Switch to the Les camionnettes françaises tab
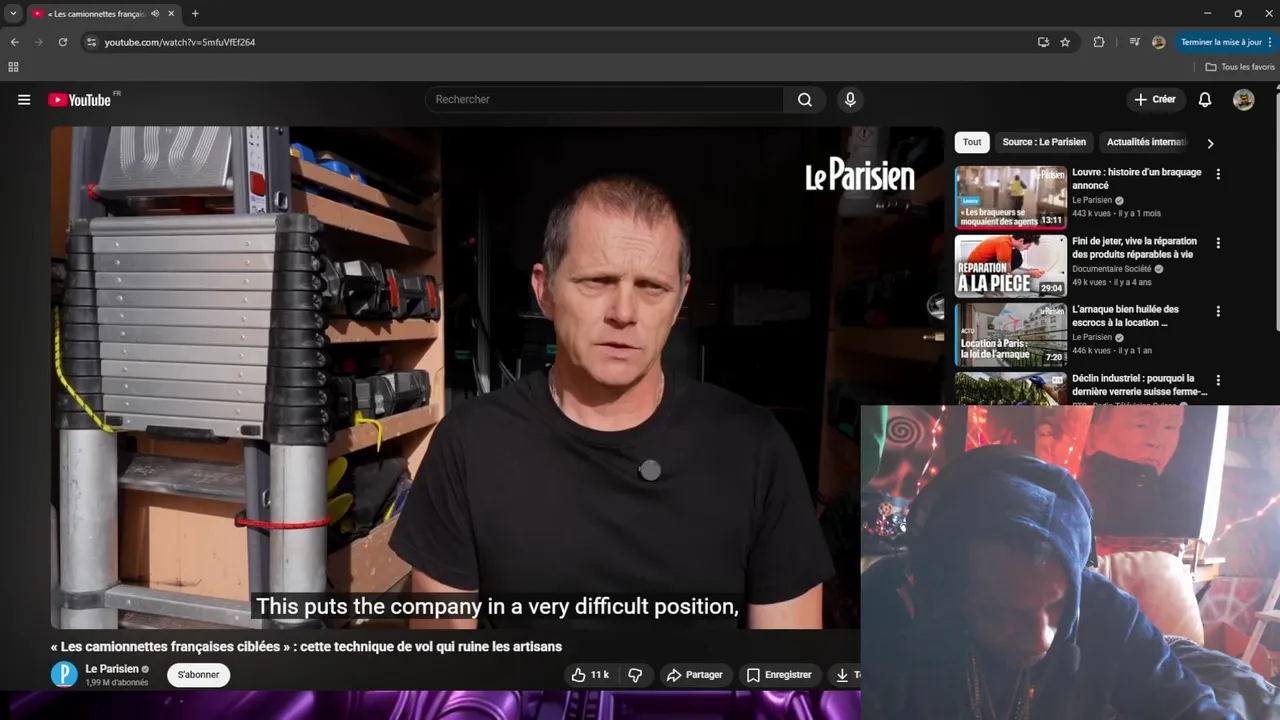 pos(97,14)
